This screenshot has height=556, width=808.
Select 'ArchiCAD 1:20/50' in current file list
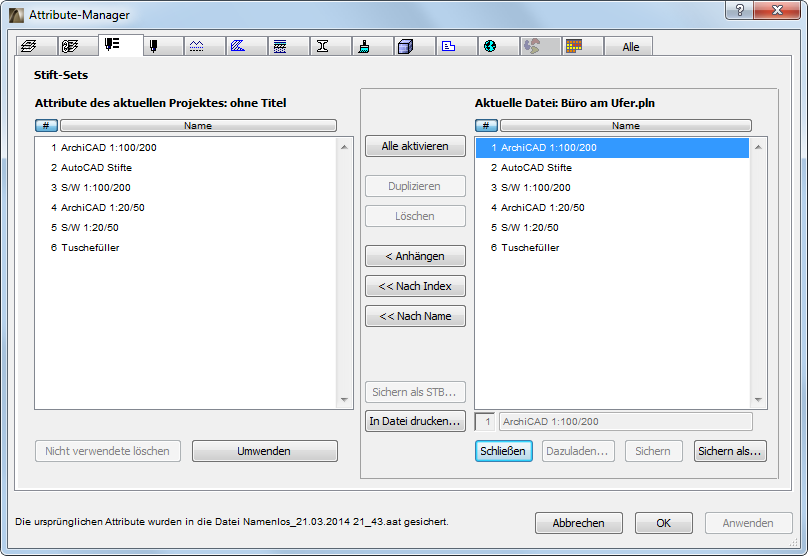612,208
